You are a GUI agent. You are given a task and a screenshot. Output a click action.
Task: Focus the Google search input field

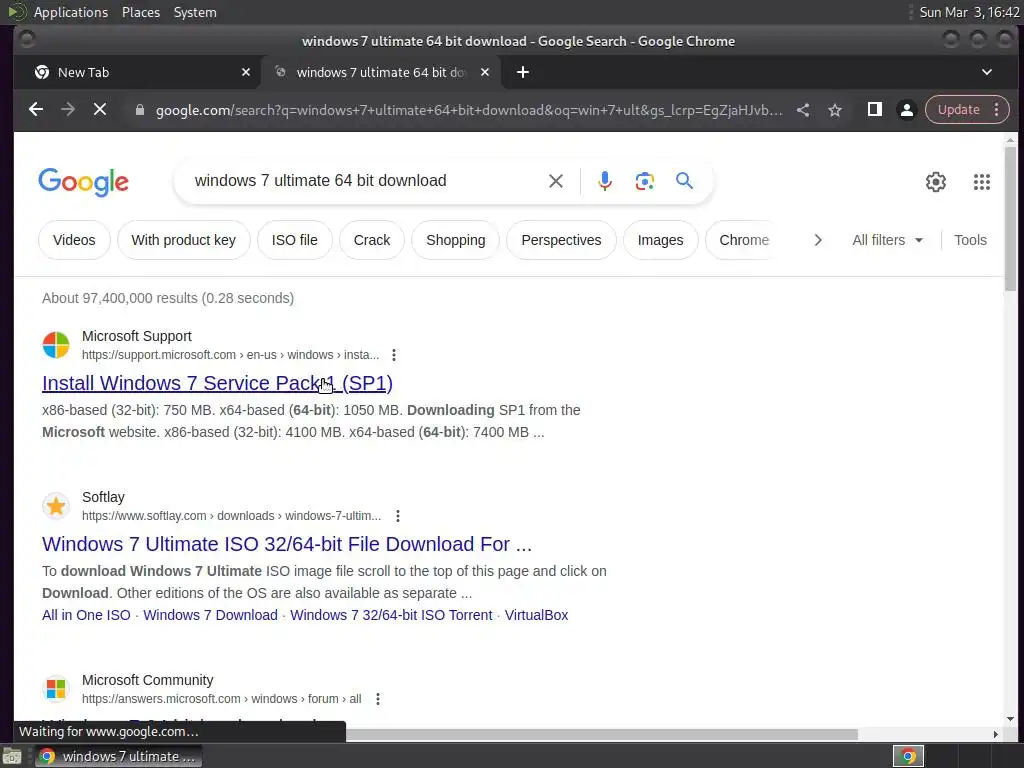[366, 181]
